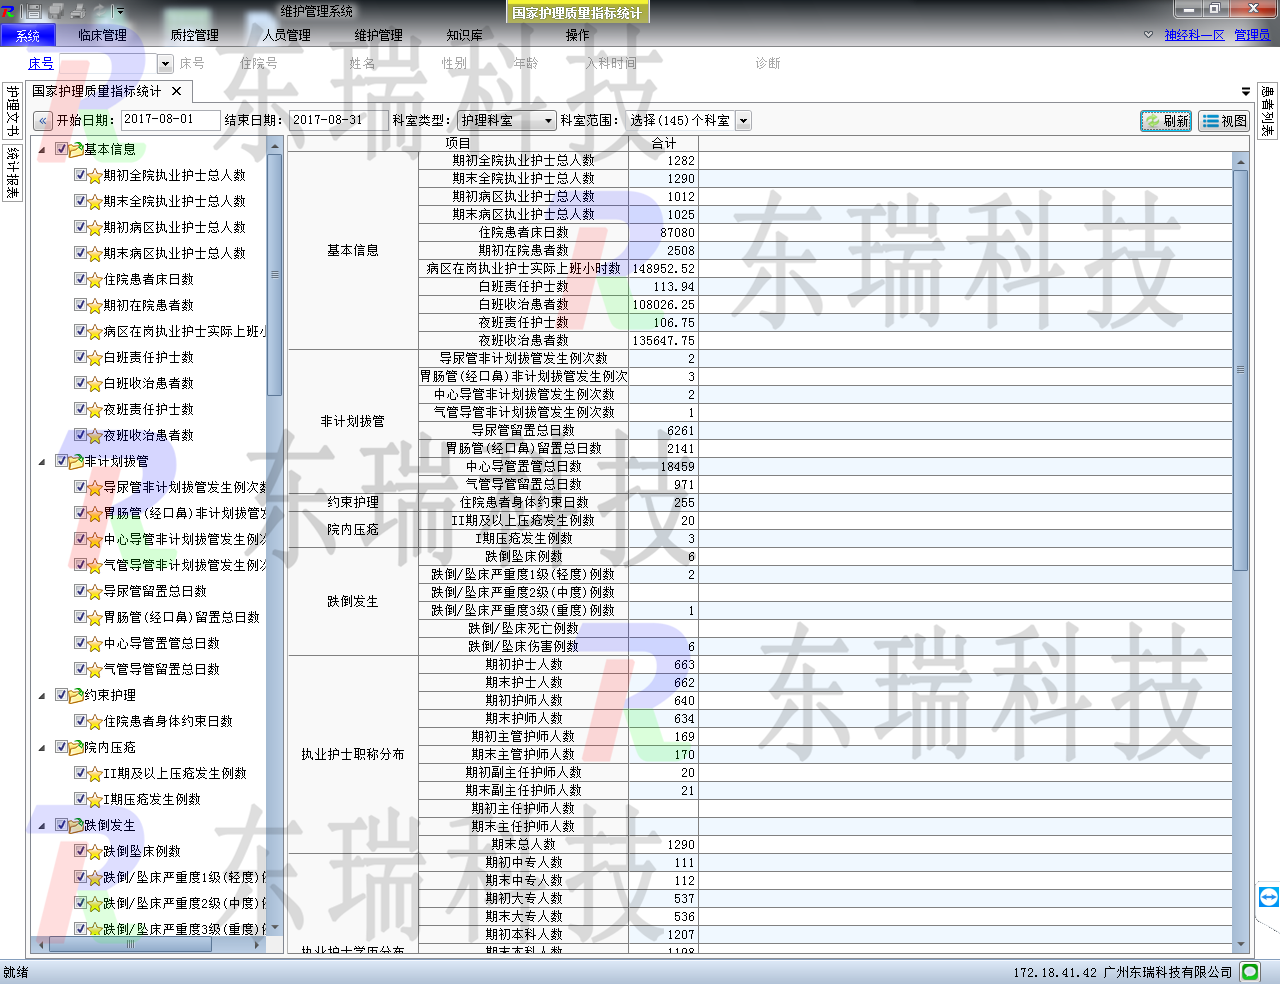
Task: Click the 结束日期 date input field
Action: pyautogui.click(x=338, y=120)
